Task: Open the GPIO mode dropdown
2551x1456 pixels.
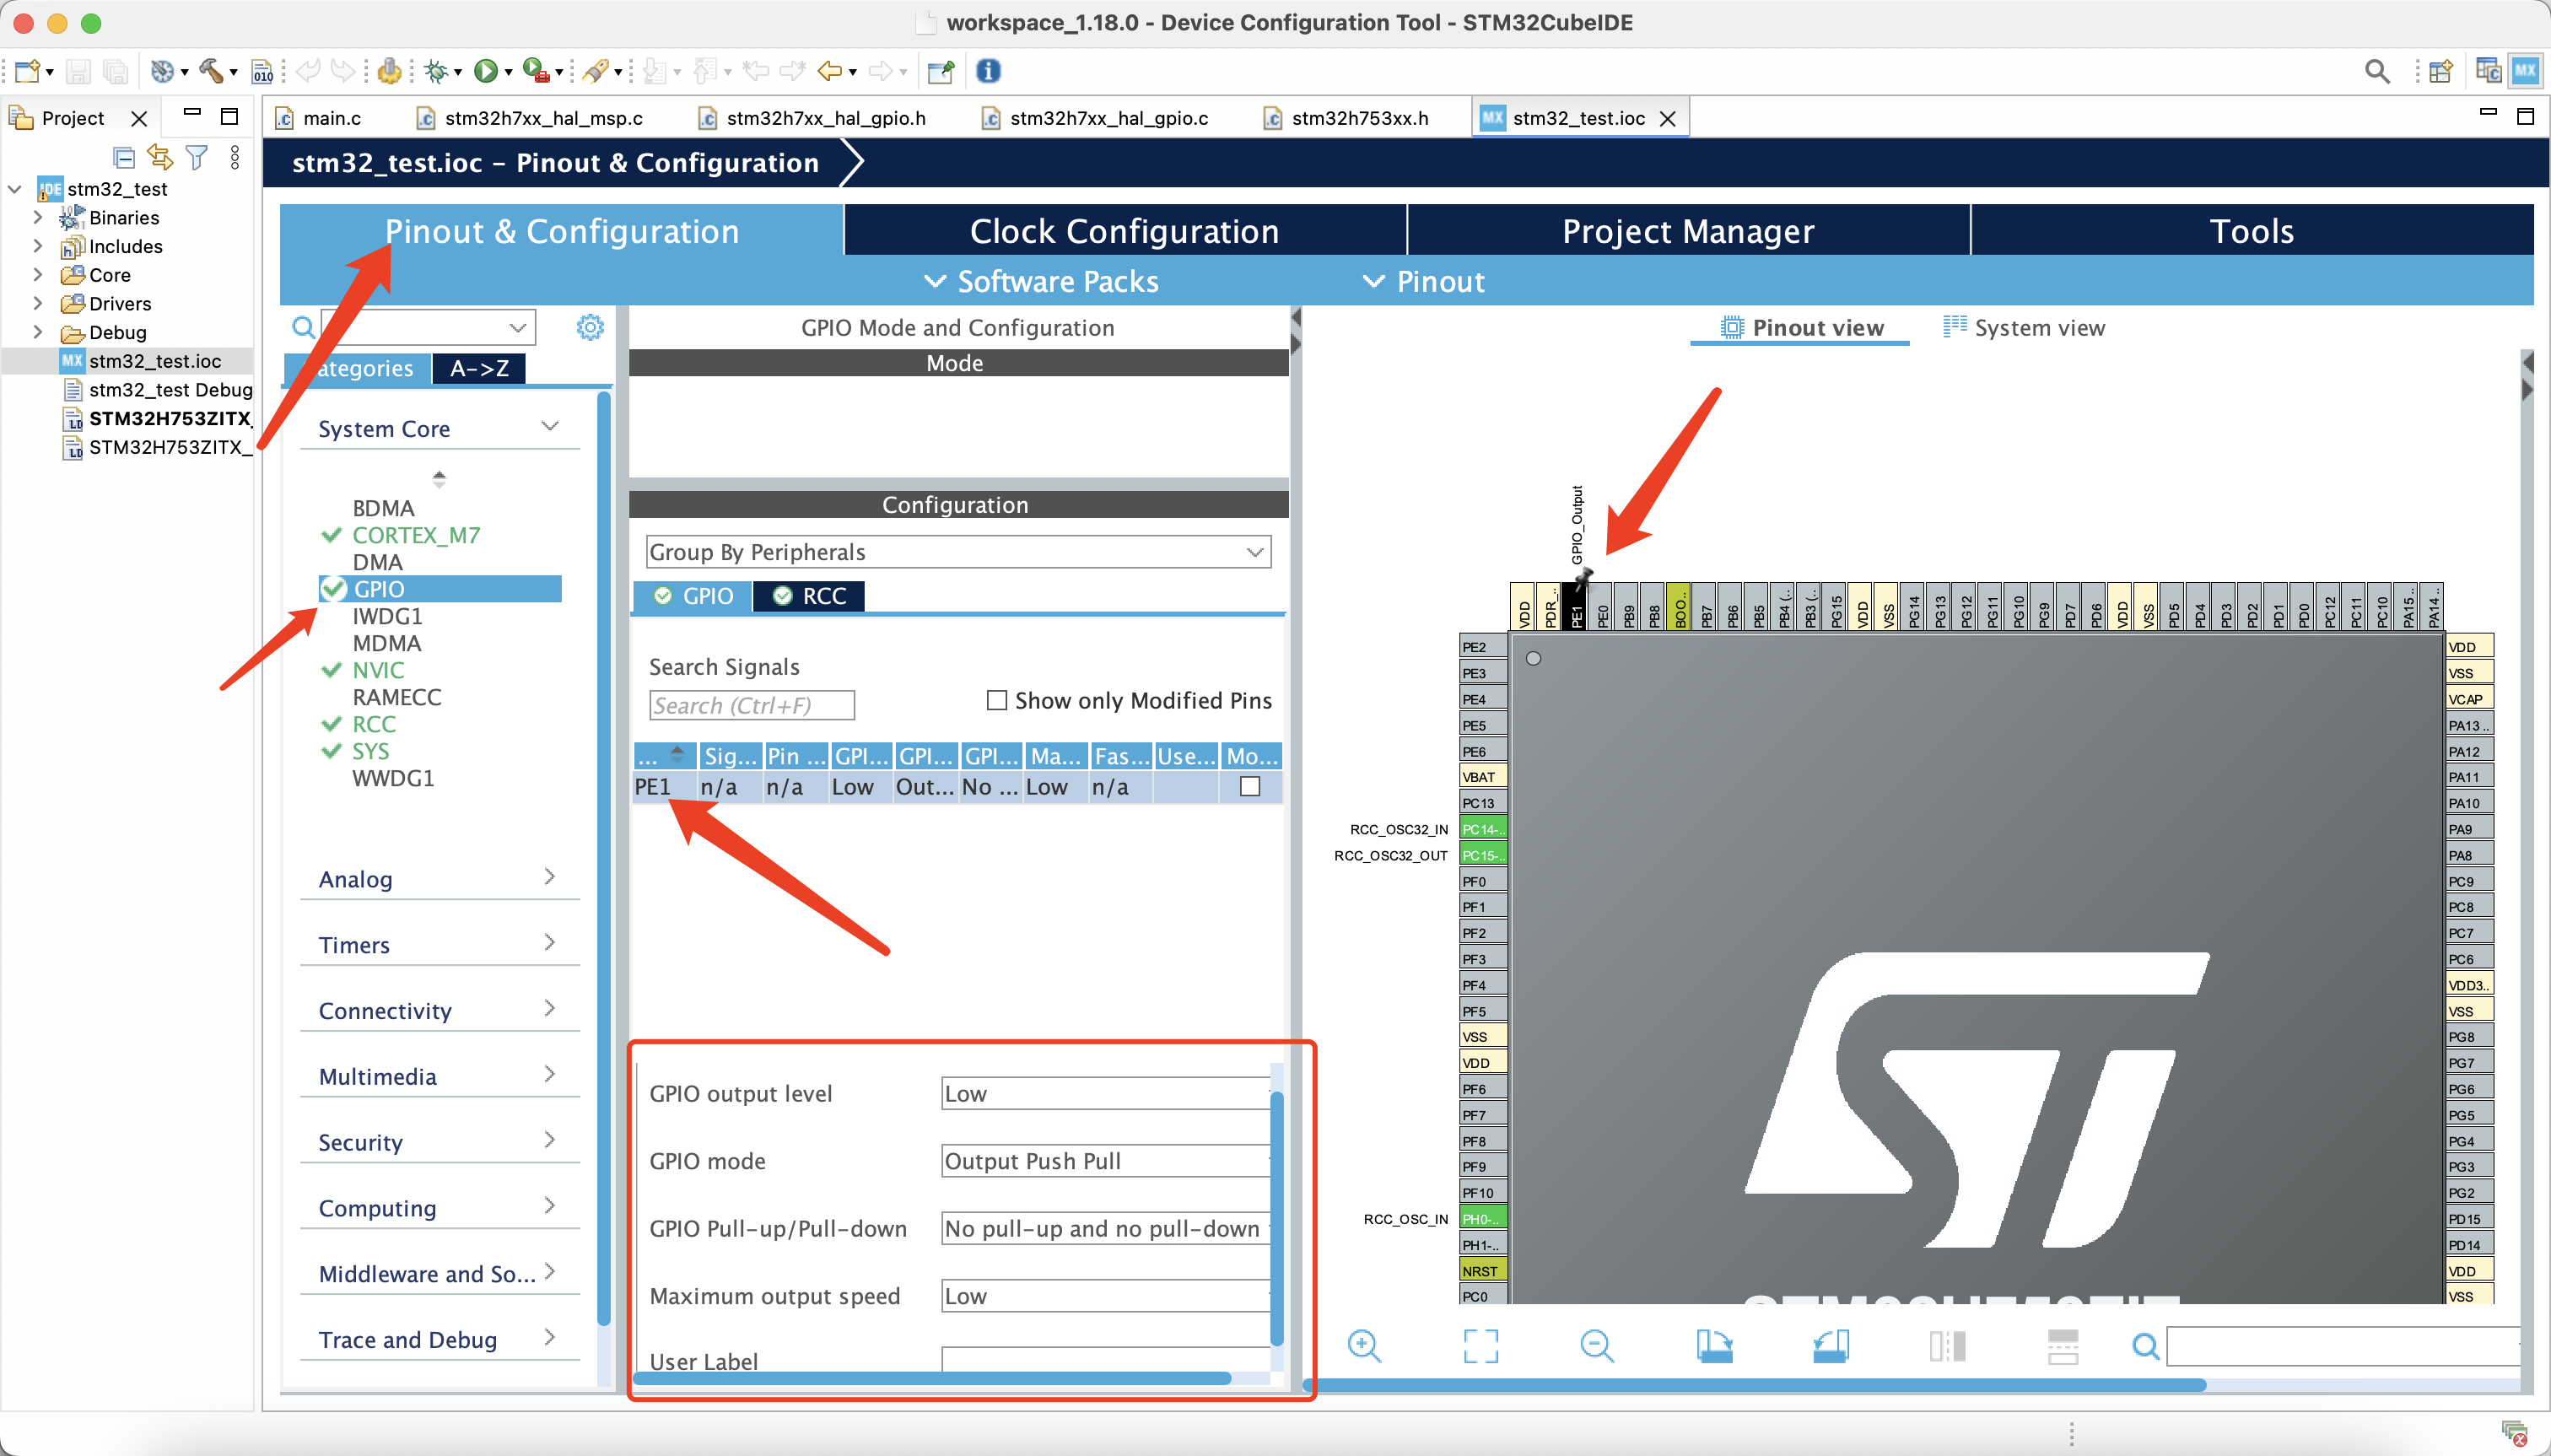Action: point(1105,1161)
